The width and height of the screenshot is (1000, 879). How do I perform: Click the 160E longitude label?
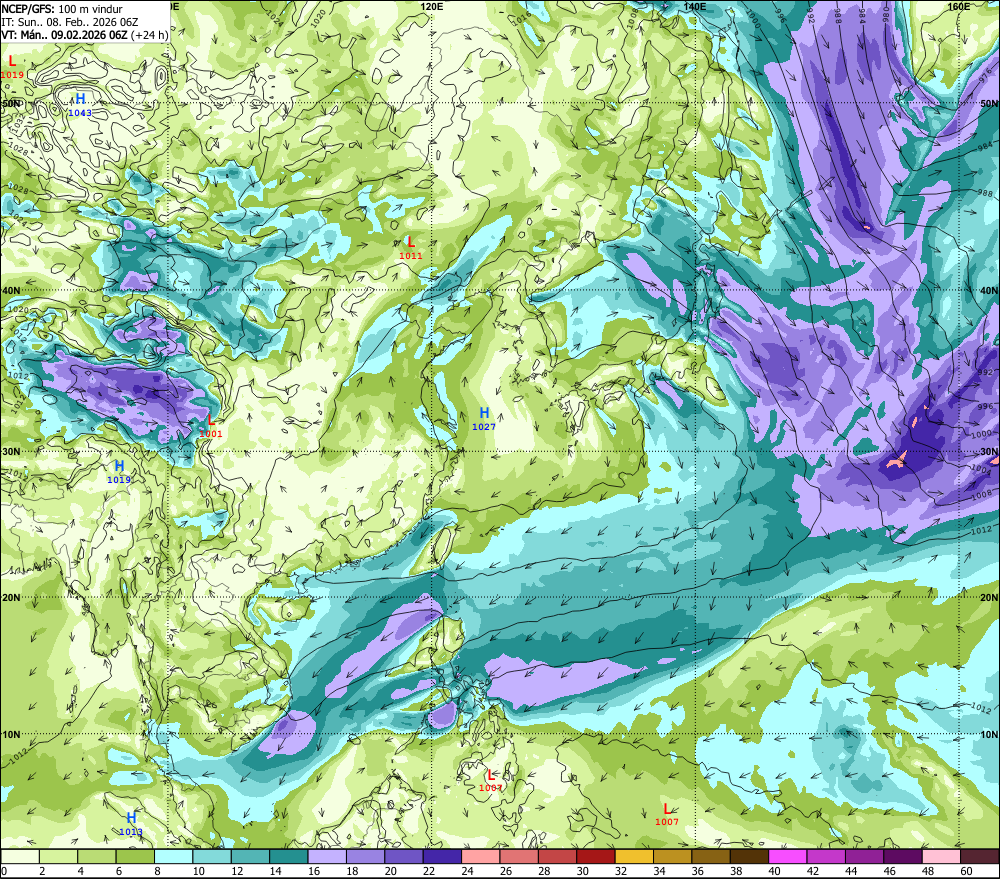pos(959,6)
